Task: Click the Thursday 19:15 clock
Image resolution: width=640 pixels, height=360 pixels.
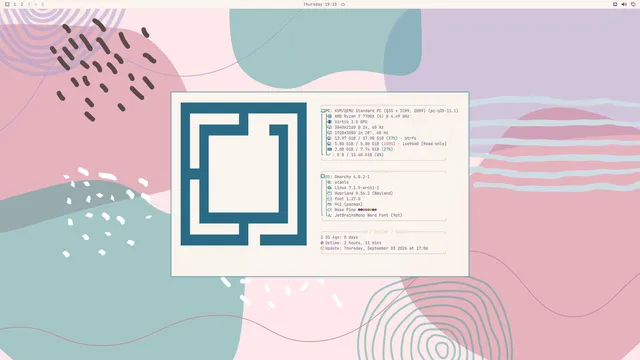Action: point(320,4)
